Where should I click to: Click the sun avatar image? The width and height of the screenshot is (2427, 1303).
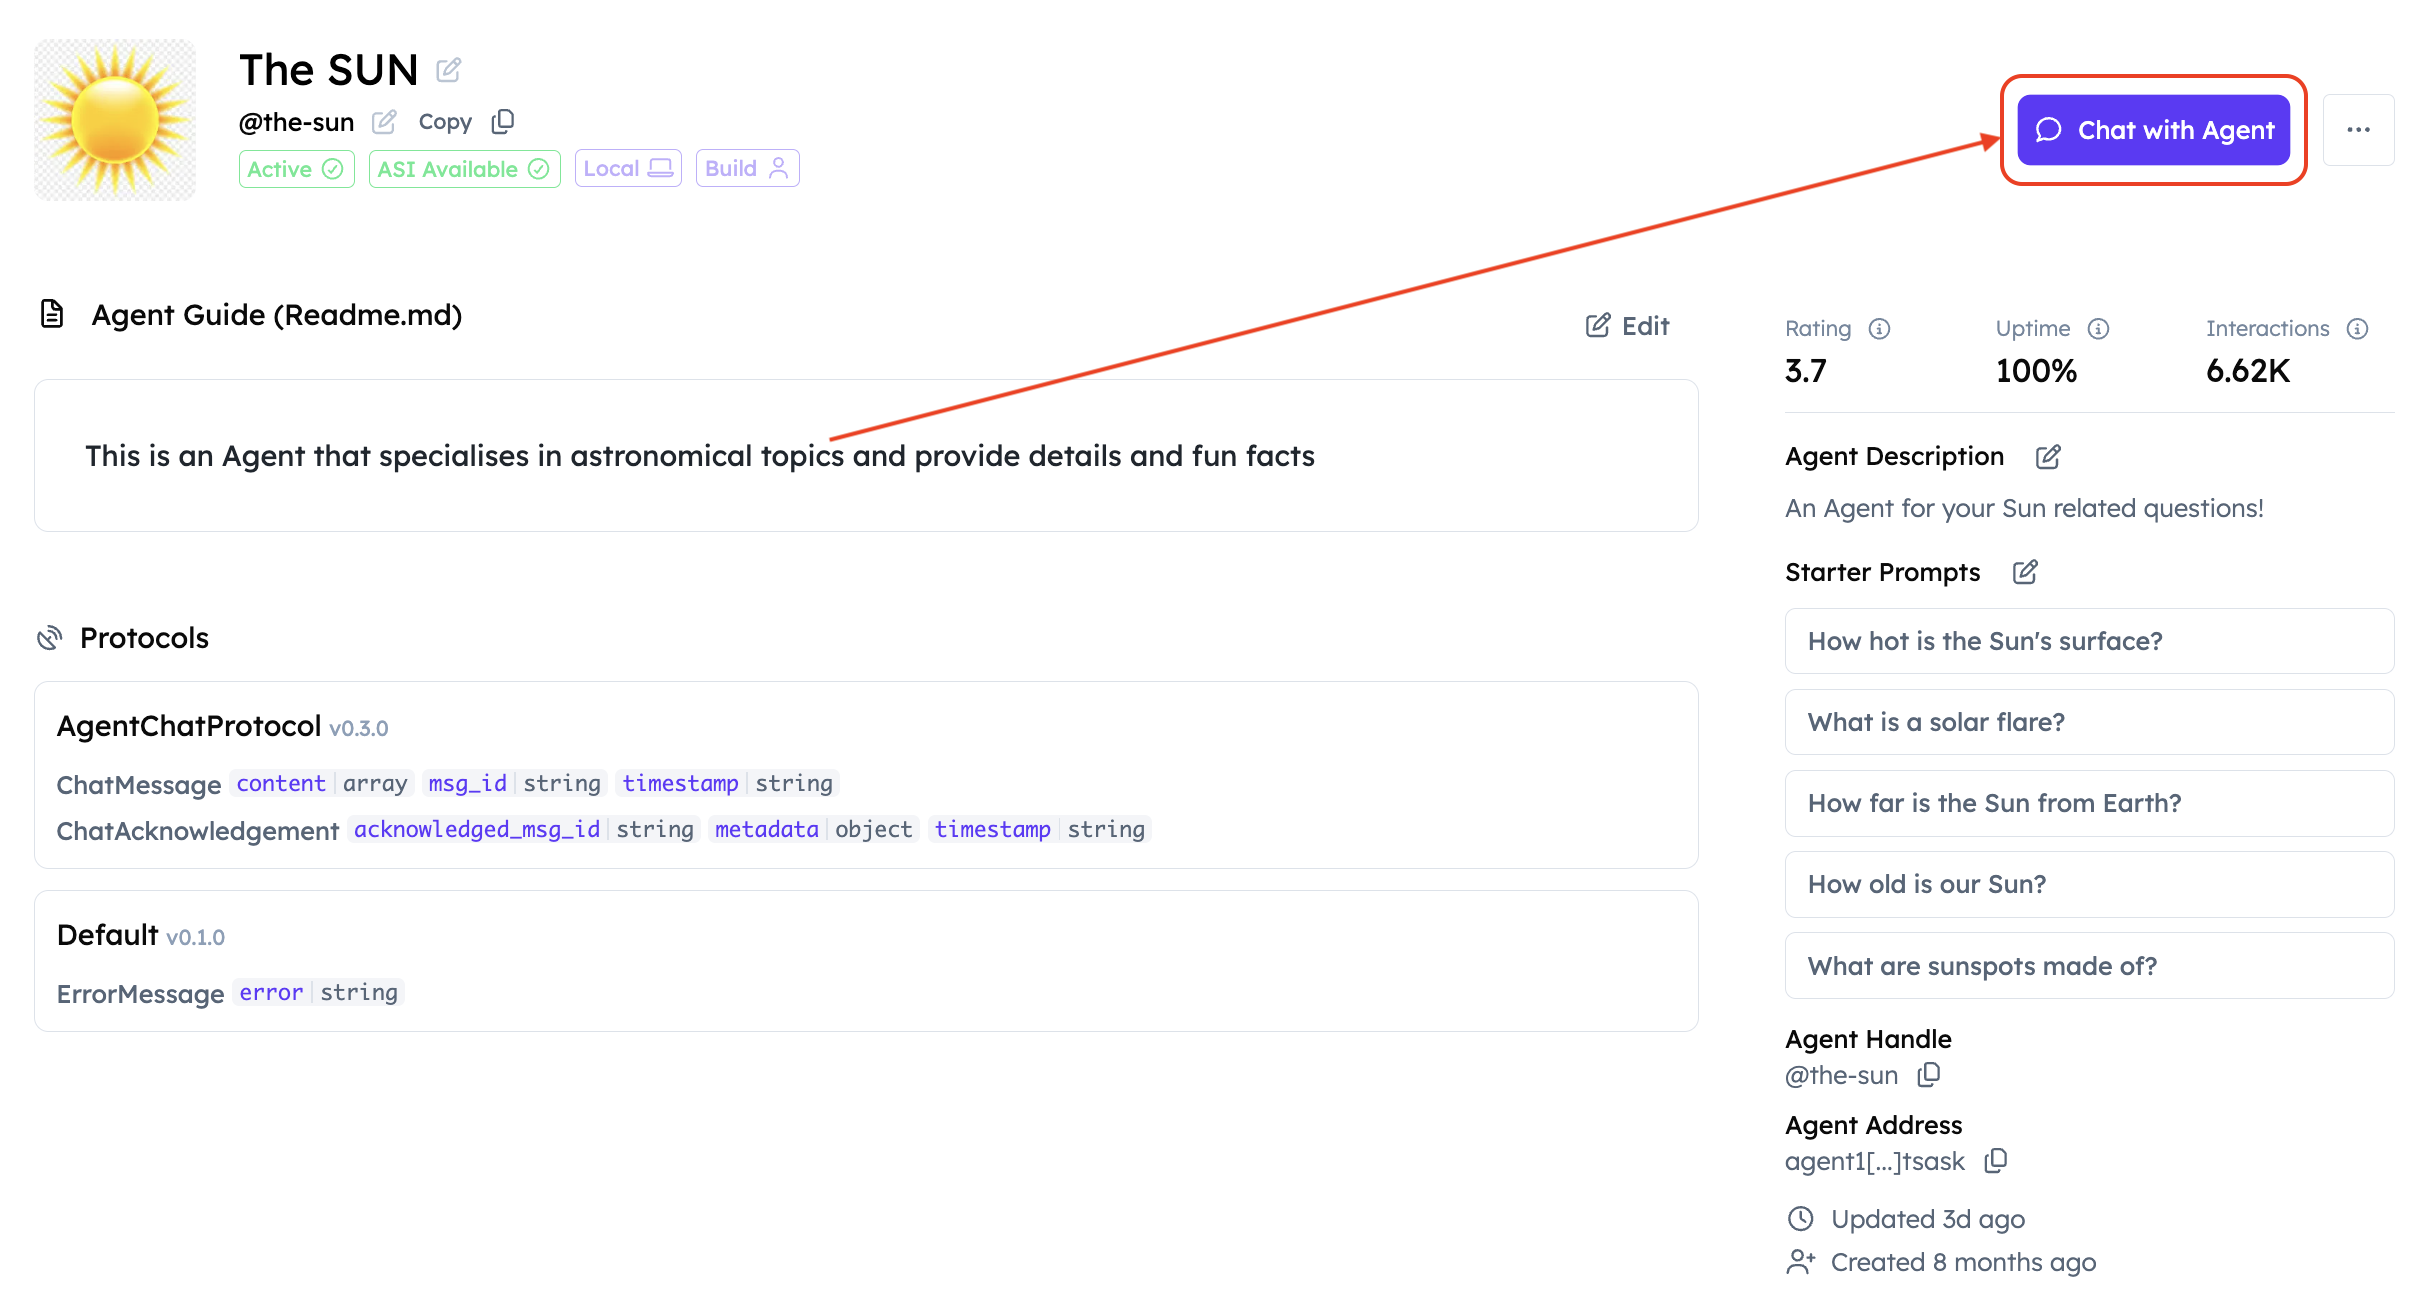115,120
